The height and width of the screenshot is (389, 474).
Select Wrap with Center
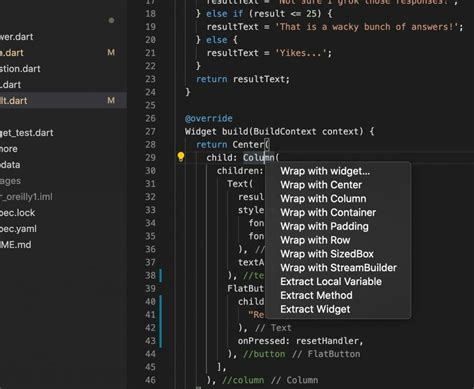point(321,185)
